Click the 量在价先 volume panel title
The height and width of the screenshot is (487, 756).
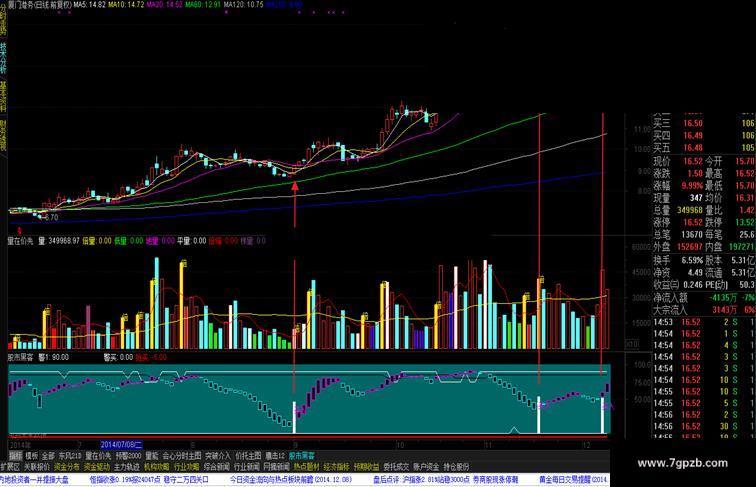(x=20, y=241)
